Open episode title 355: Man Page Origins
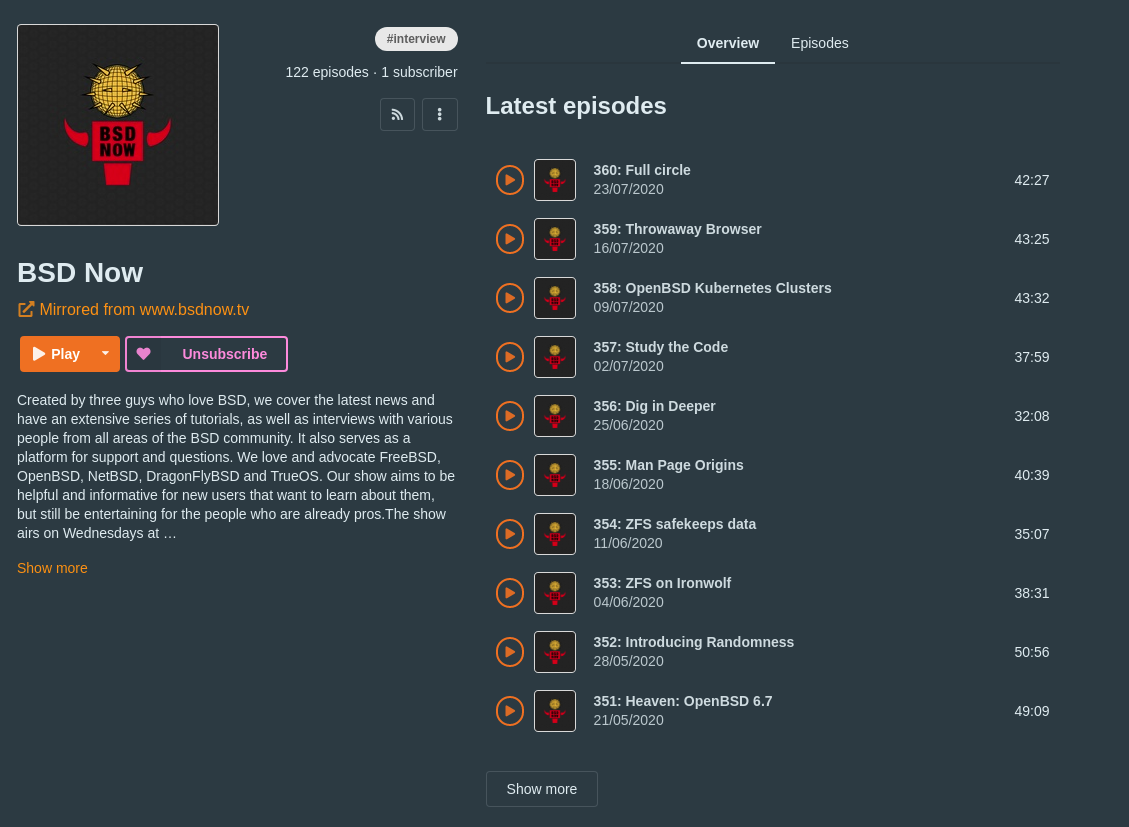This screenshot has height=827, width=1129. click(x=669, y=465)
